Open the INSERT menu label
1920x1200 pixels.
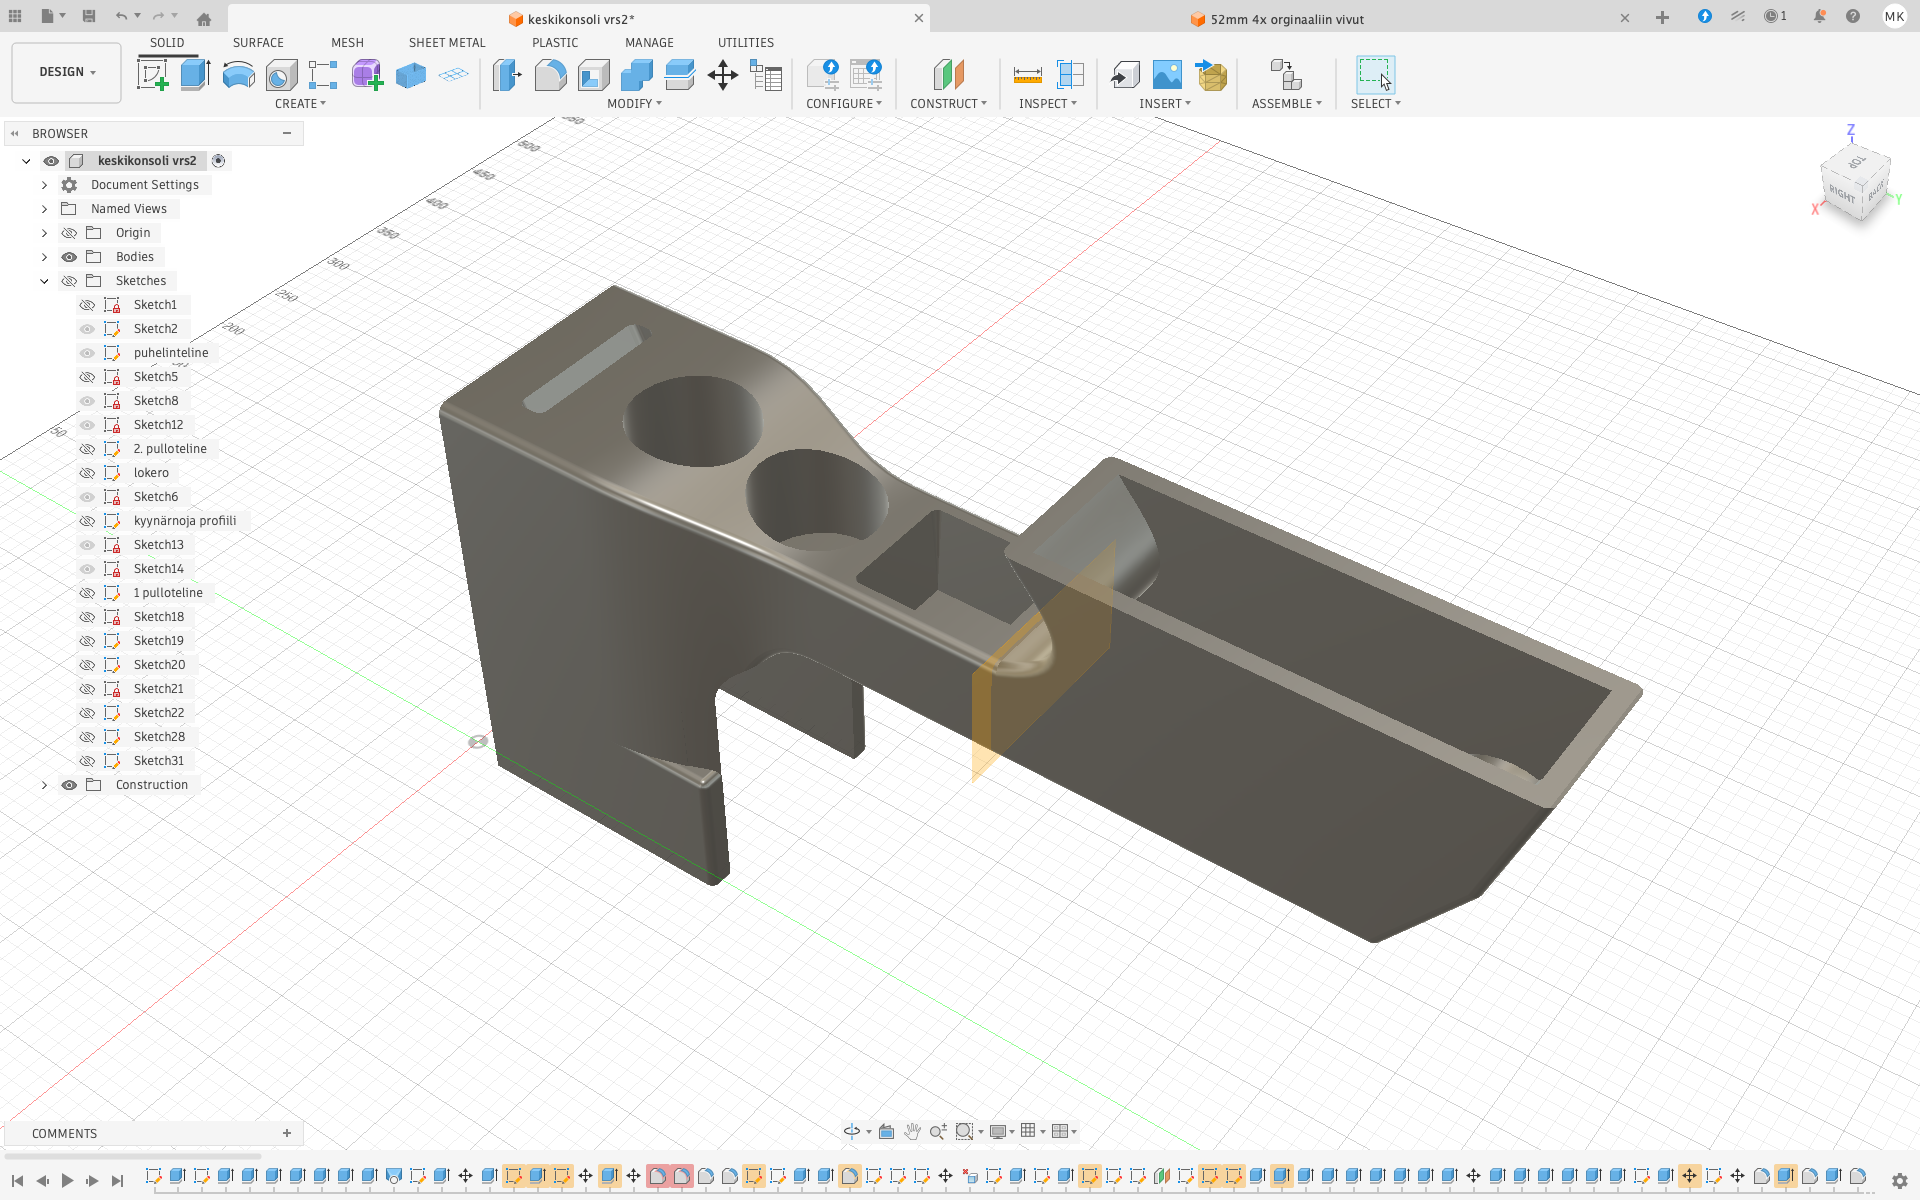coord(1165,104)
